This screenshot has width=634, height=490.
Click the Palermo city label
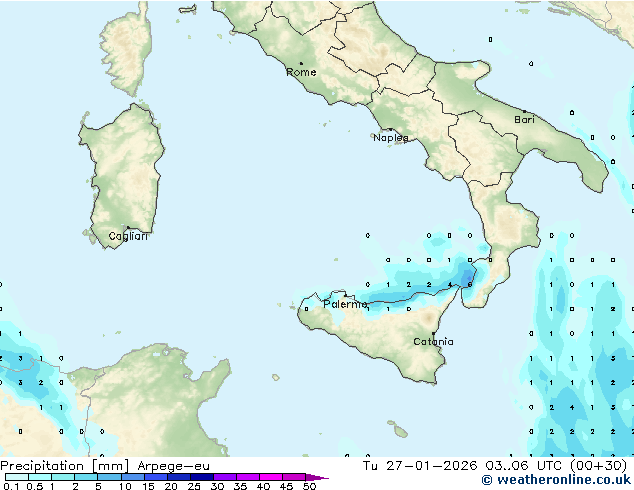pyautogui.click(x=345, y=304)
